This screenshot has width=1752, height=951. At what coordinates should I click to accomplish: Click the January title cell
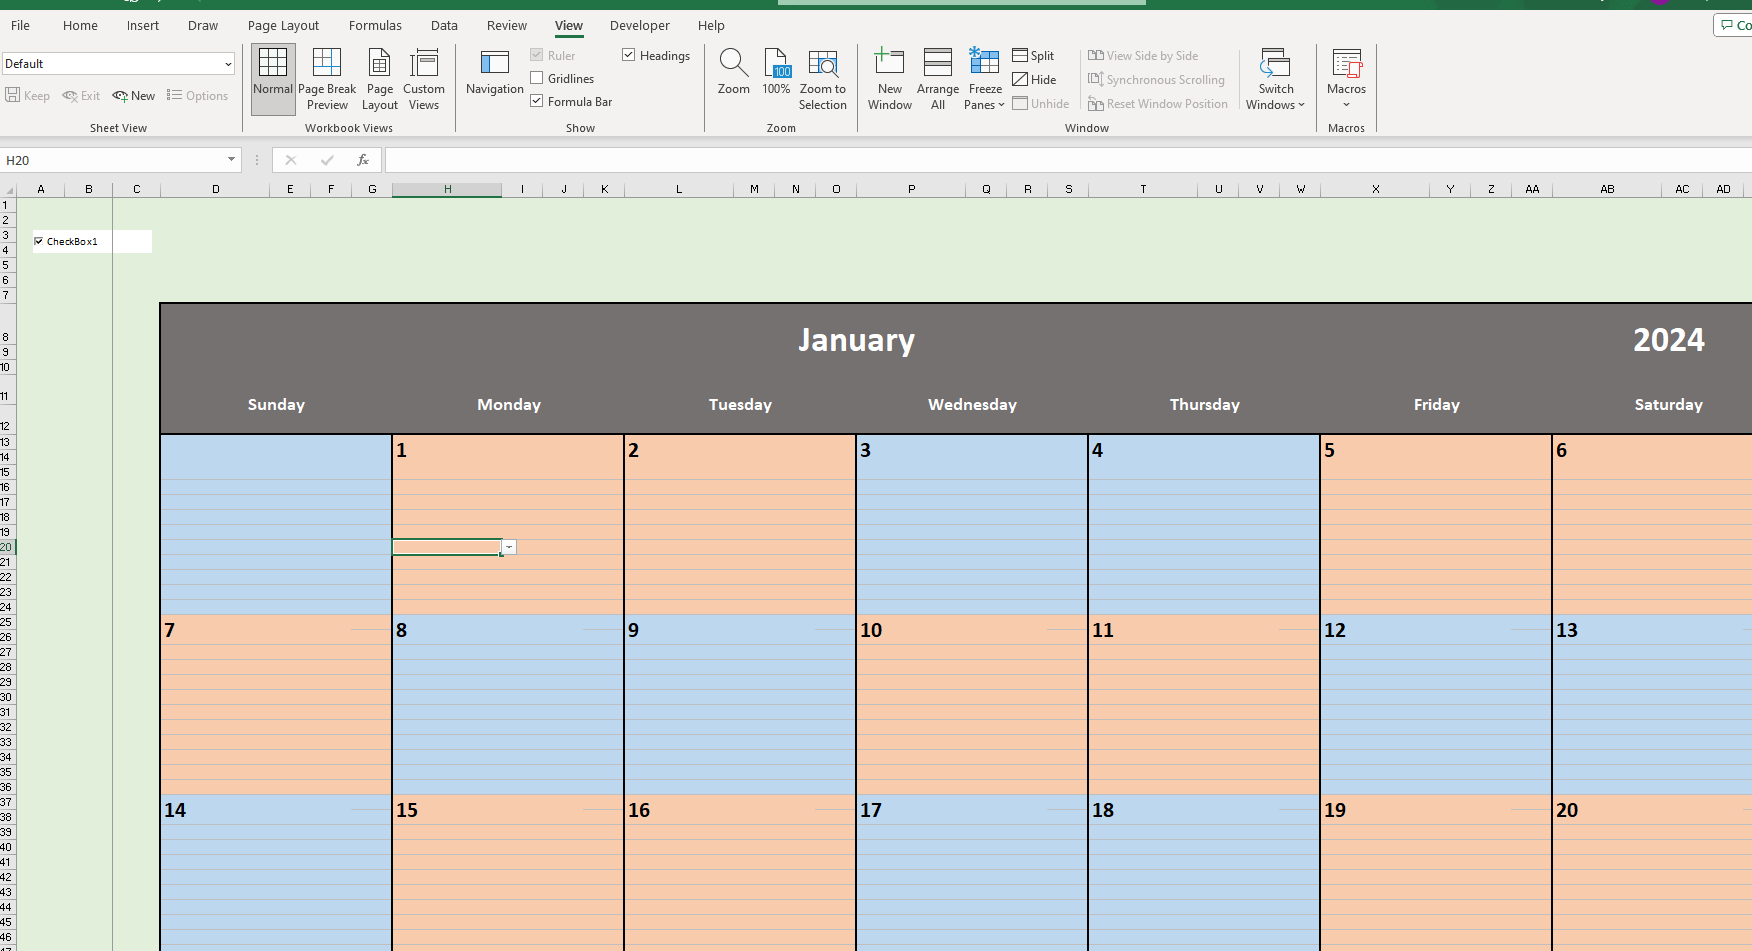[856, 340]
